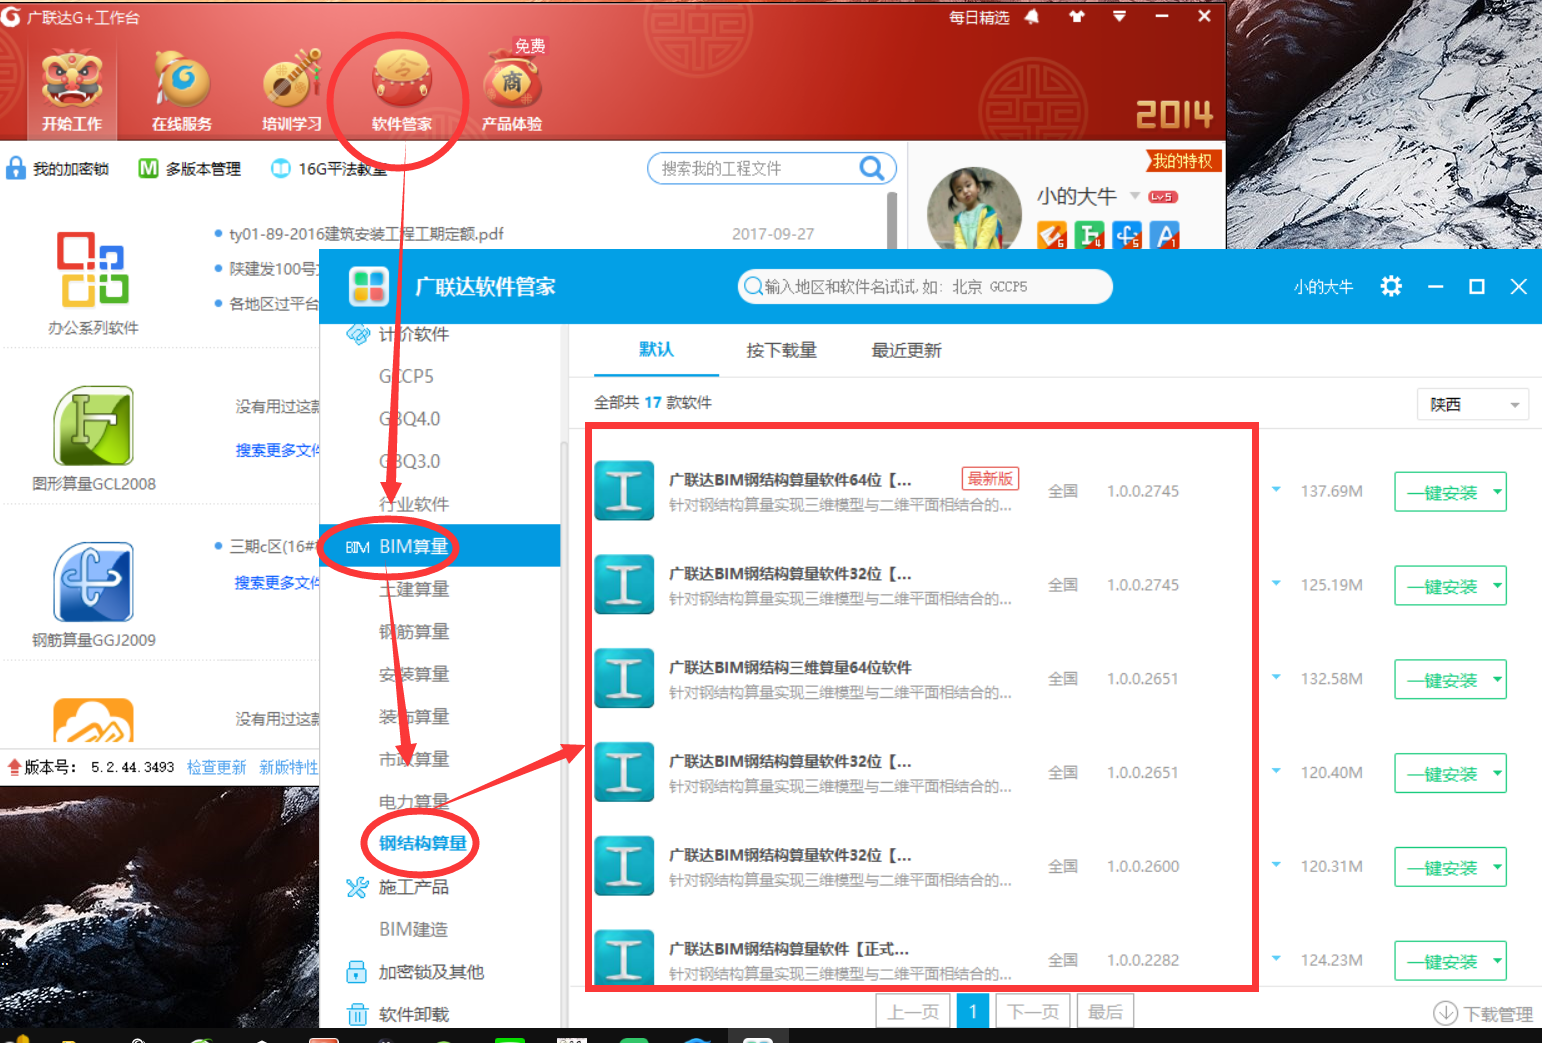
Task: Click 最后 pagination button
Action: [1105, 1012]
